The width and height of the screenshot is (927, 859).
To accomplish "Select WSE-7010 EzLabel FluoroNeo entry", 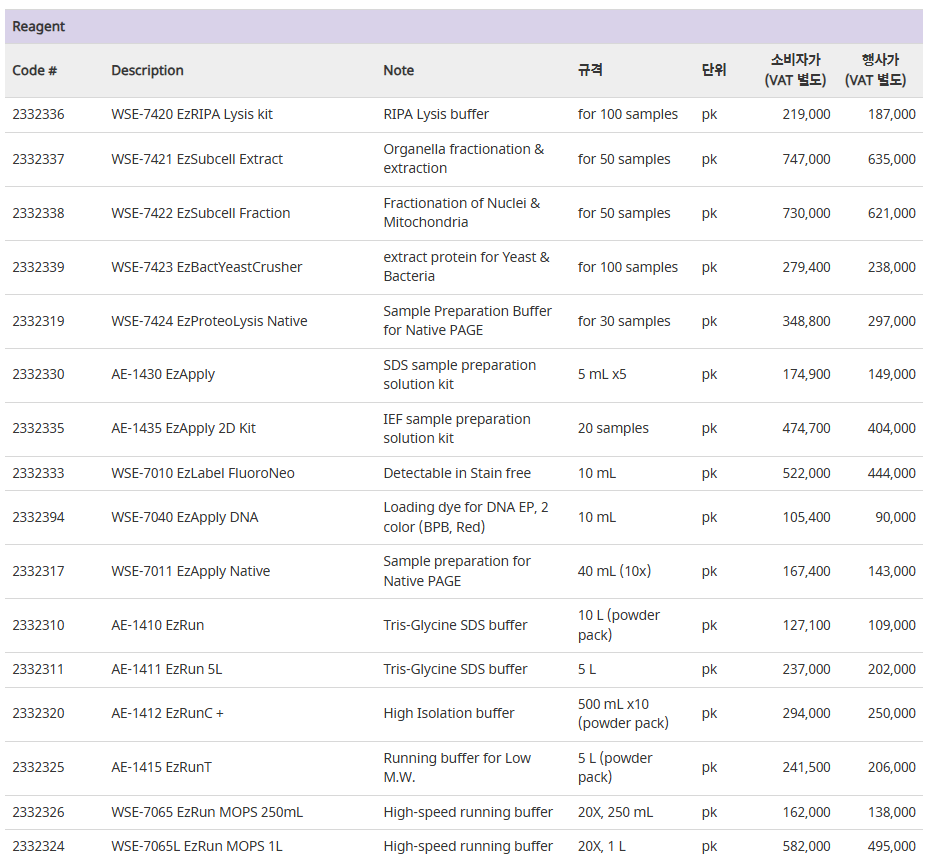I will tap(203, 473).
